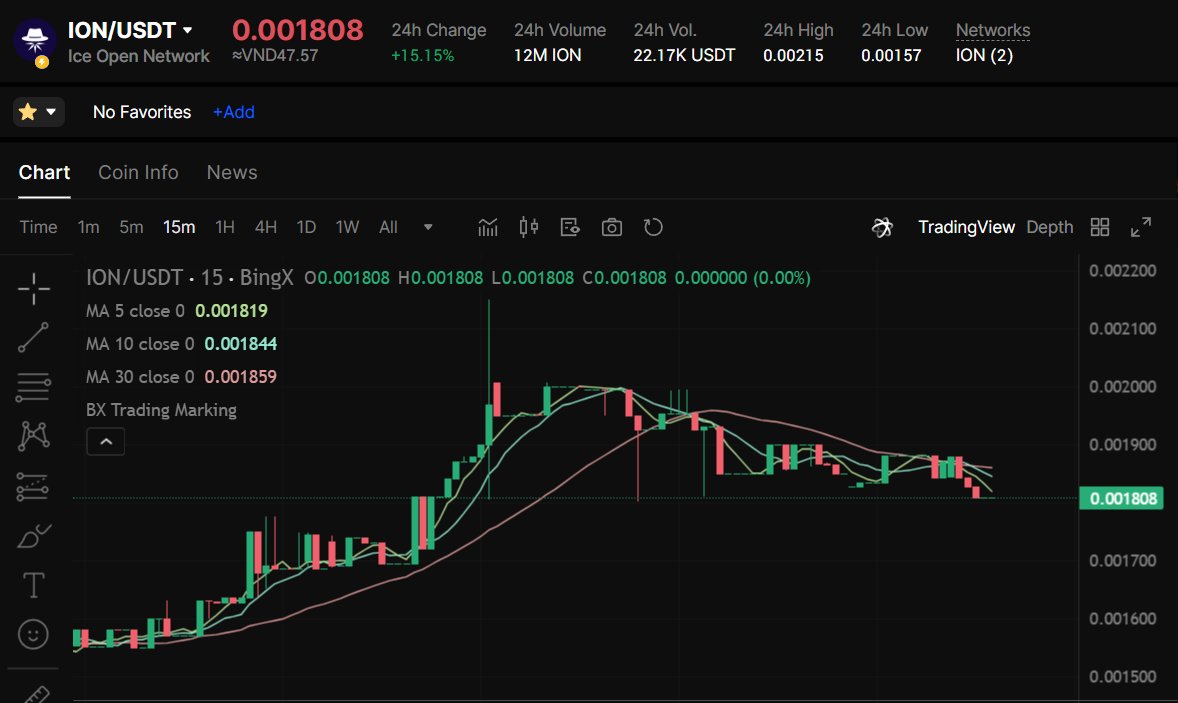
Task: Choose the XABCD pattern tool
Action: point(34,436)
